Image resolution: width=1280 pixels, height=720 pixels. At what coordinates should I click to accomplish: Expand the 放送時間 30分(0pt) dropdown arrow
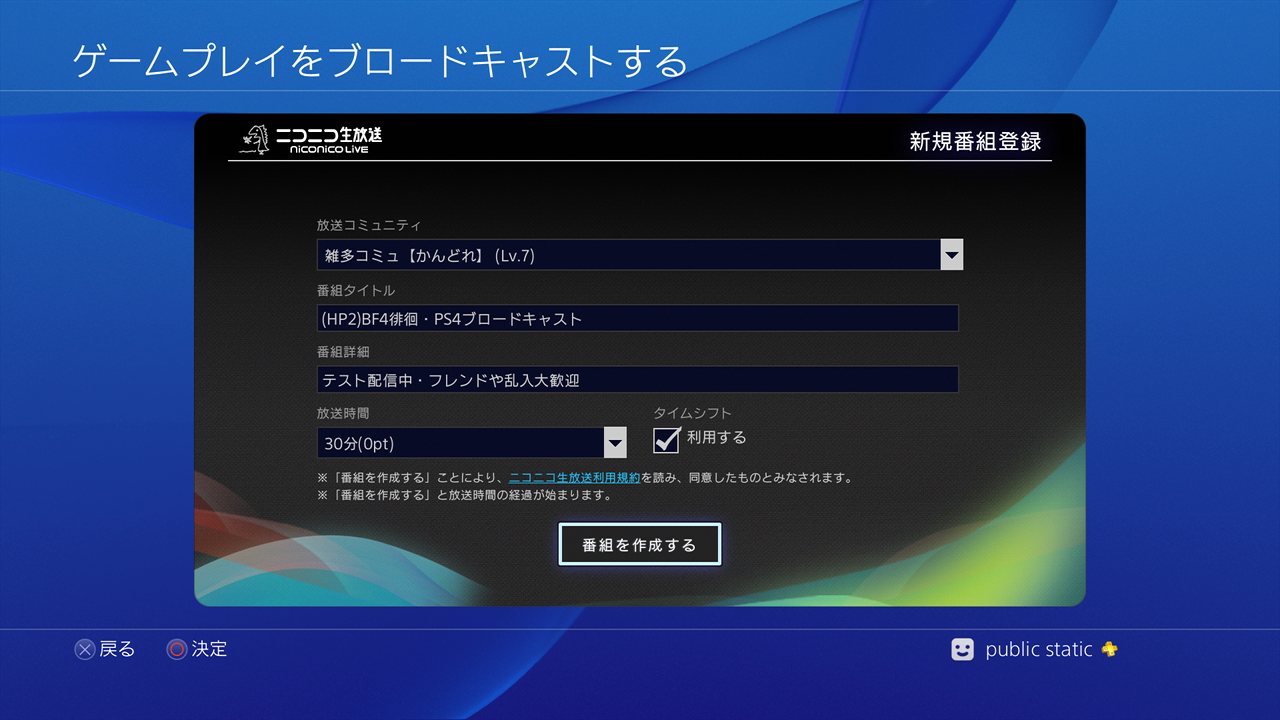[x=615, y=443]
